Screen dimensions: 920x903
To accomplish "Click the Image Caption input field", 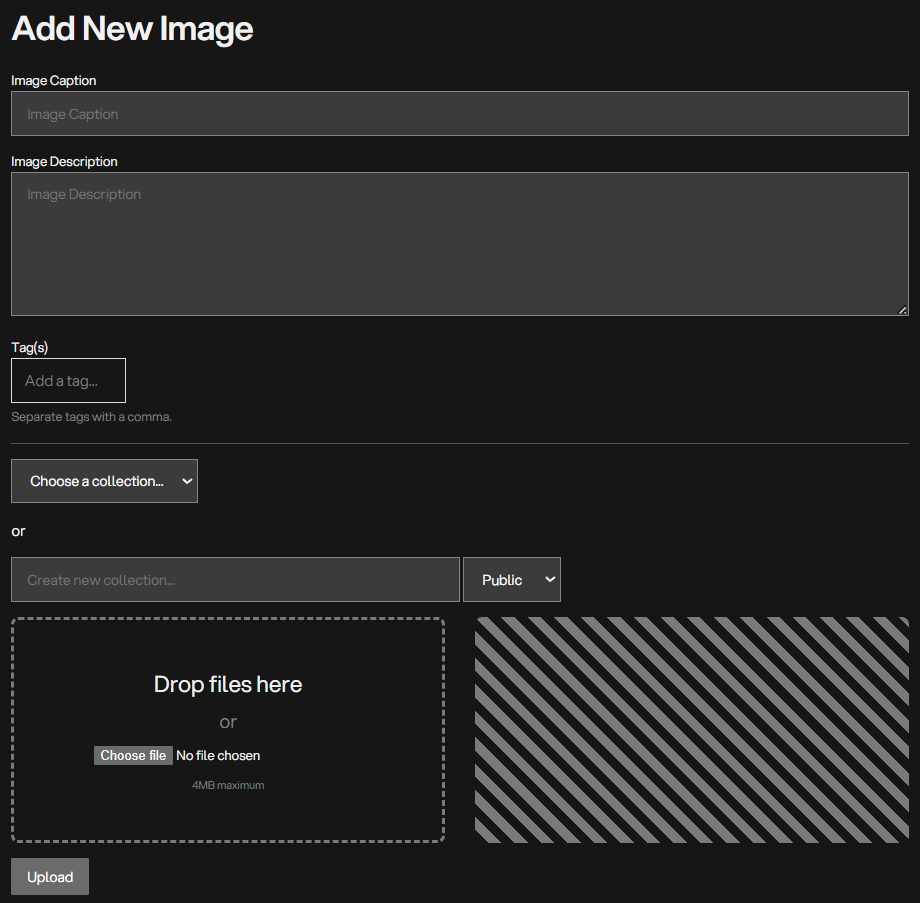I will click(x=459, y=114).
